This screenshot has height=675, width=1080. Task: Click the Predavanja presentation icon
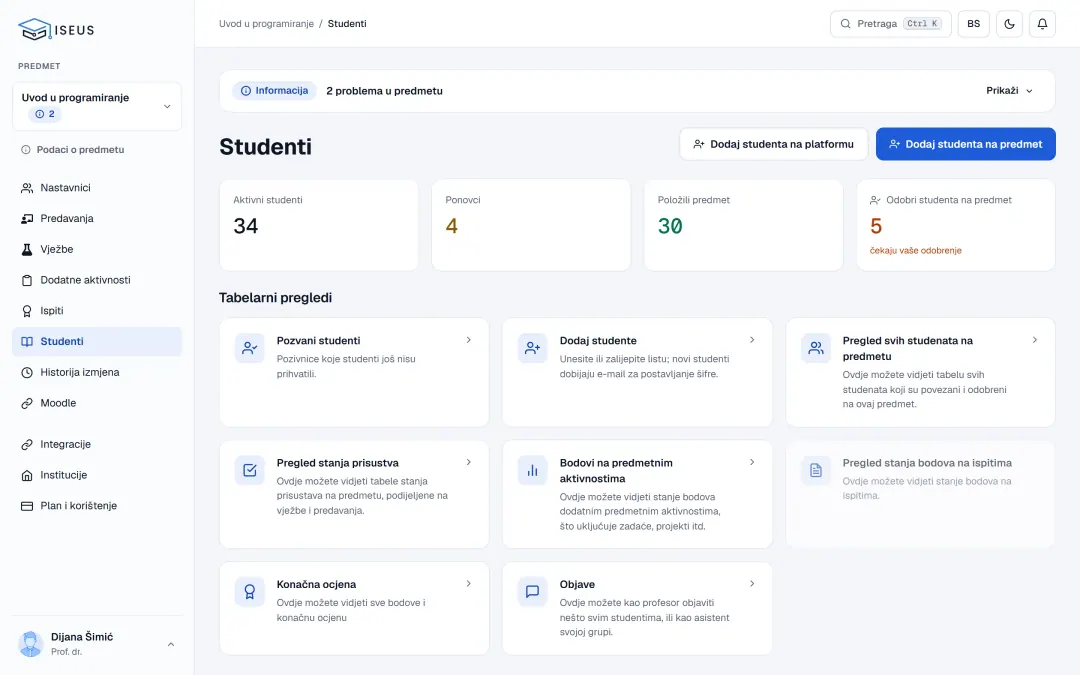coord(27,218)
